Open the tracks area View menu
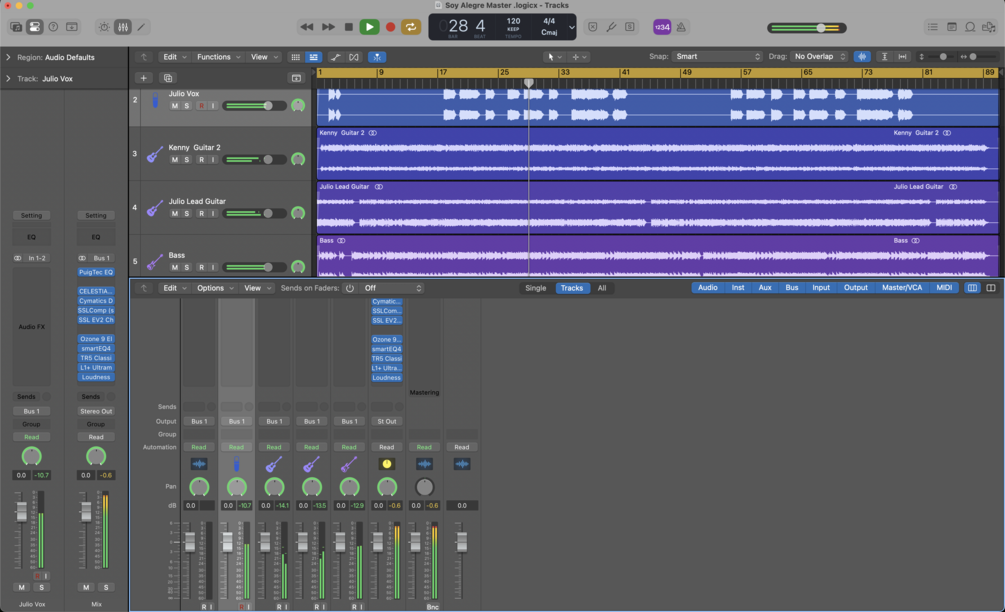The image size is (1005, 612). 264,57
